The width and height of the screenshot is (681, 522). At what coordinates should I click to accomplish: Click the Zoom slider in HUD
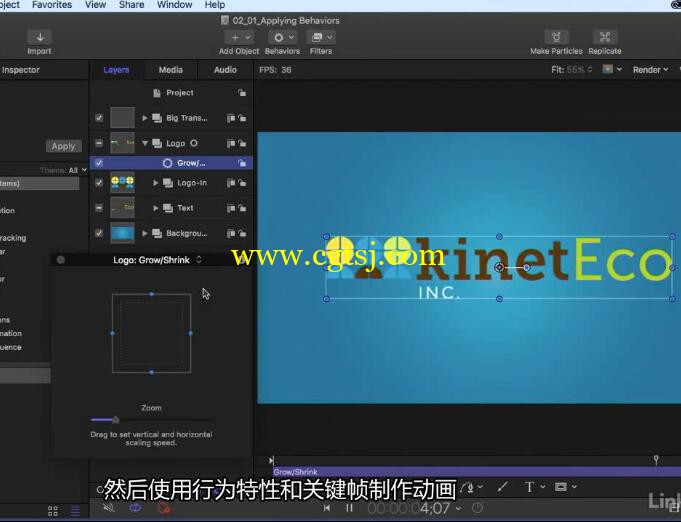point(151,420)
